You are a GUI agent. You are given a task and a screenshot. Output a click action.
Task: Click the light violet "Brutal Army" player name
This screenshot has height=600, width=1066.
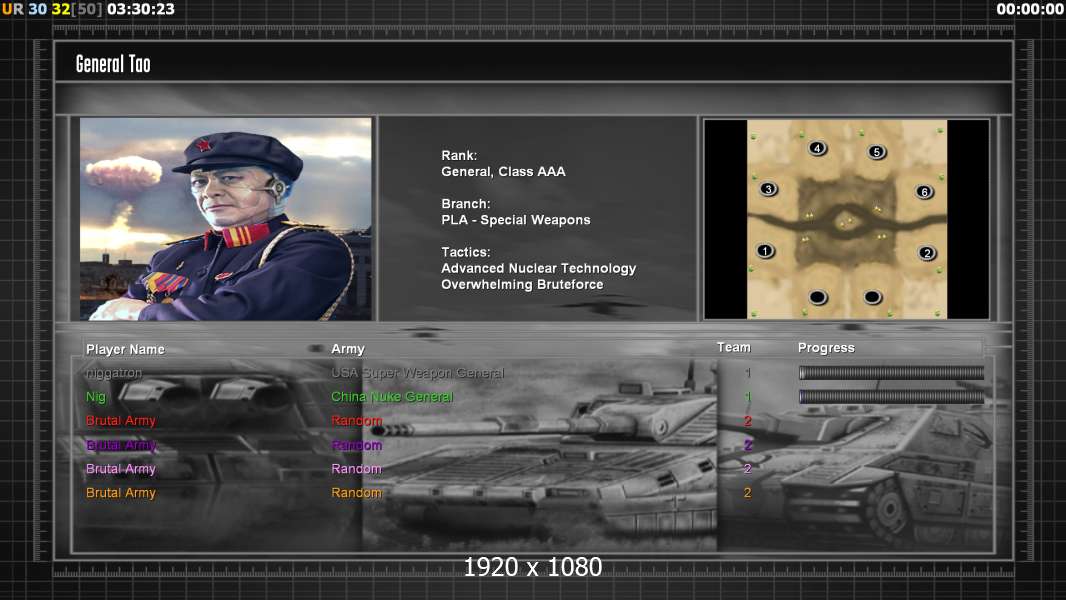coord(120,469)
